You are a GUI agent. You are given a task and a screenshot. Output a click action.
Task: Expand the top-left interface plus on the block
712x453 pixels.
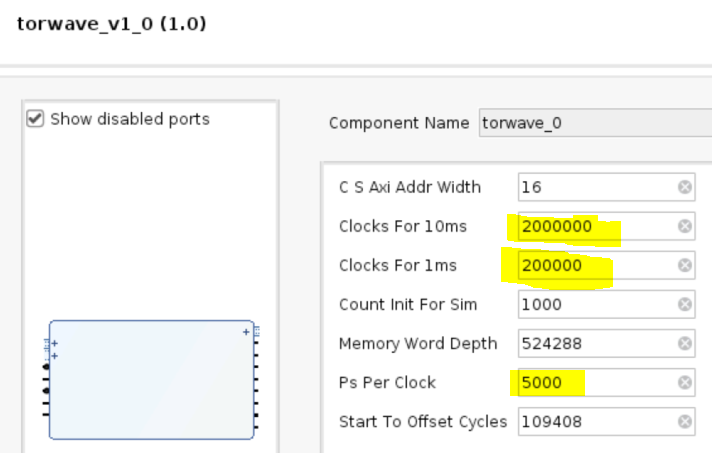pyautogui.click(x=54, y=344)
